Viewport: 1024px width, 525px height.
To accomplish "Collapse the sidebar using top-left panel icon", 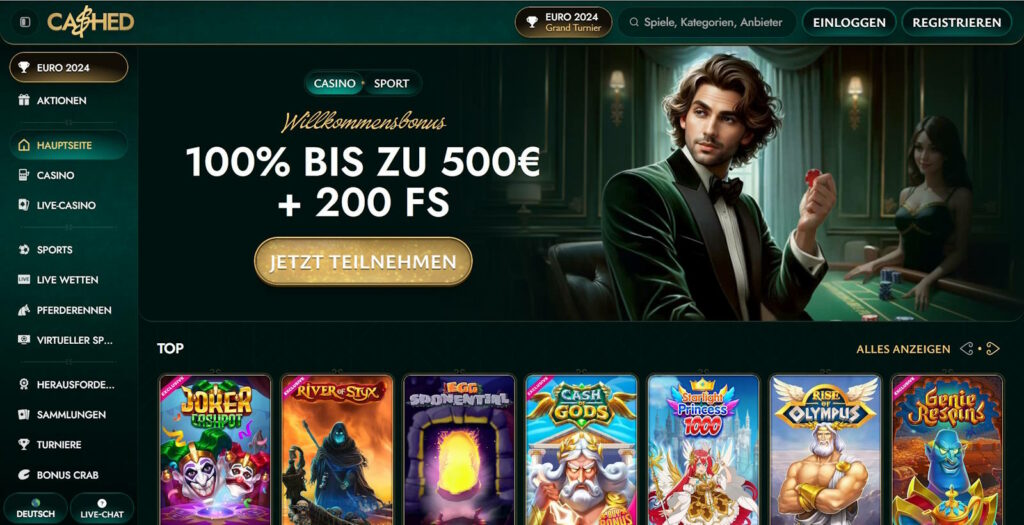I will point(25,22).
